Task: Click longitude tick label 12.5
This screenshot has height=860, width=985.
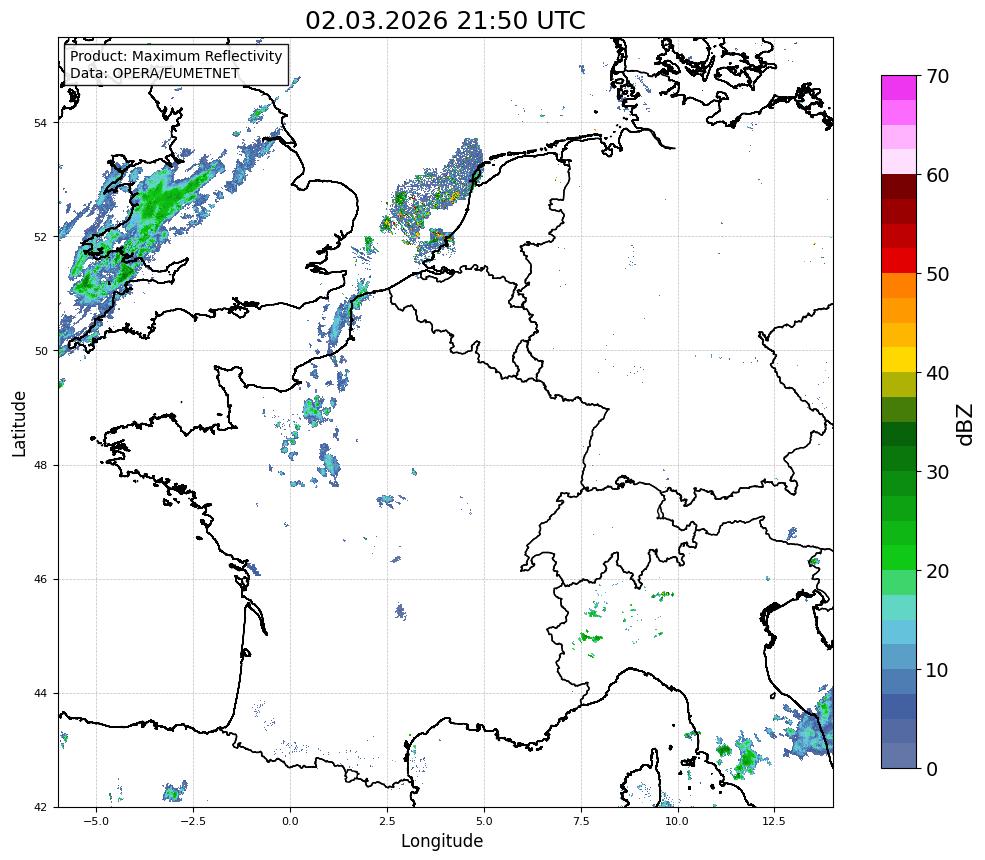Action: [774, 821]
